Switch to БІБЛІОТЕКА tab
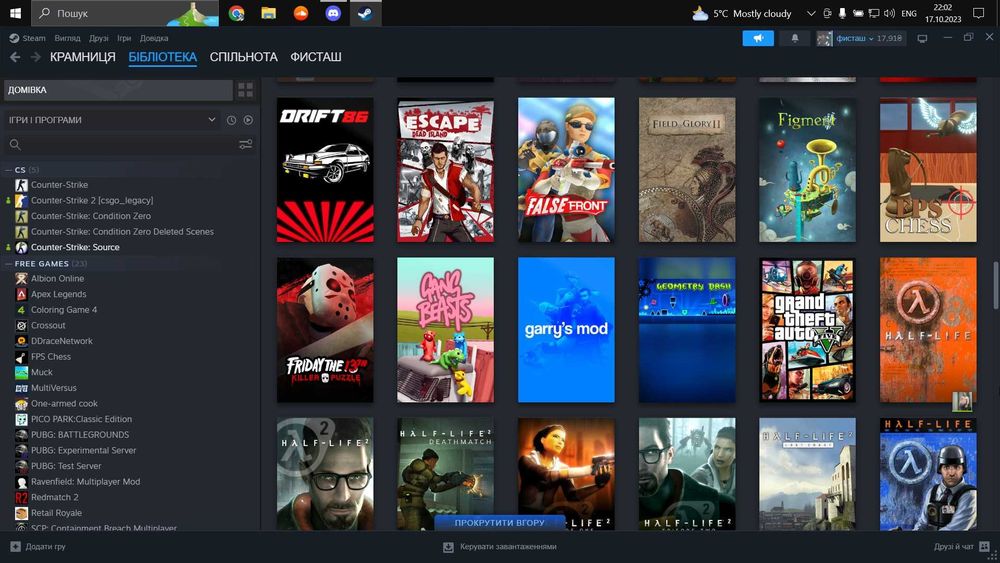The width and height of the screenshot is (1000, 563). (163, 57)
